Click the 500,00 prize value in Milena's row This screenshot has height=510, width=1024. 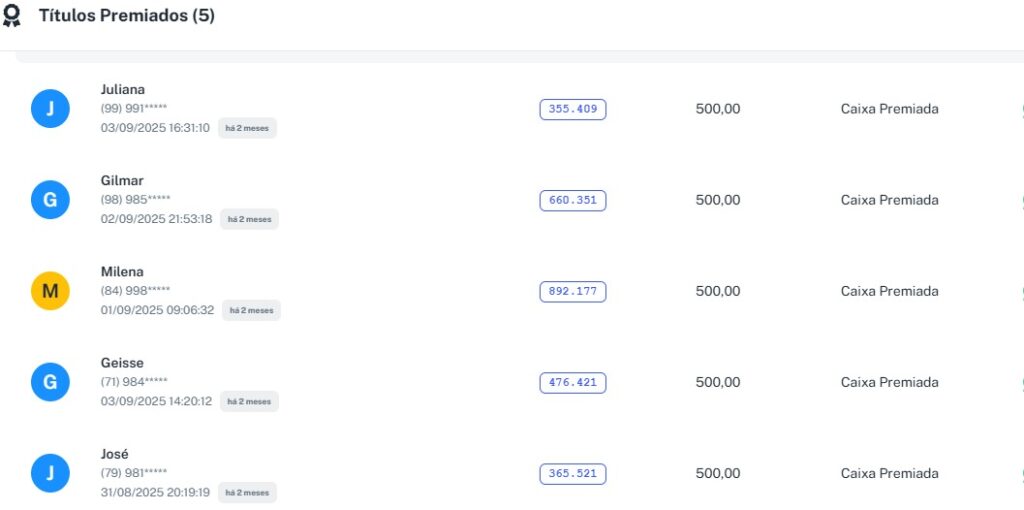tap(718, 291)
